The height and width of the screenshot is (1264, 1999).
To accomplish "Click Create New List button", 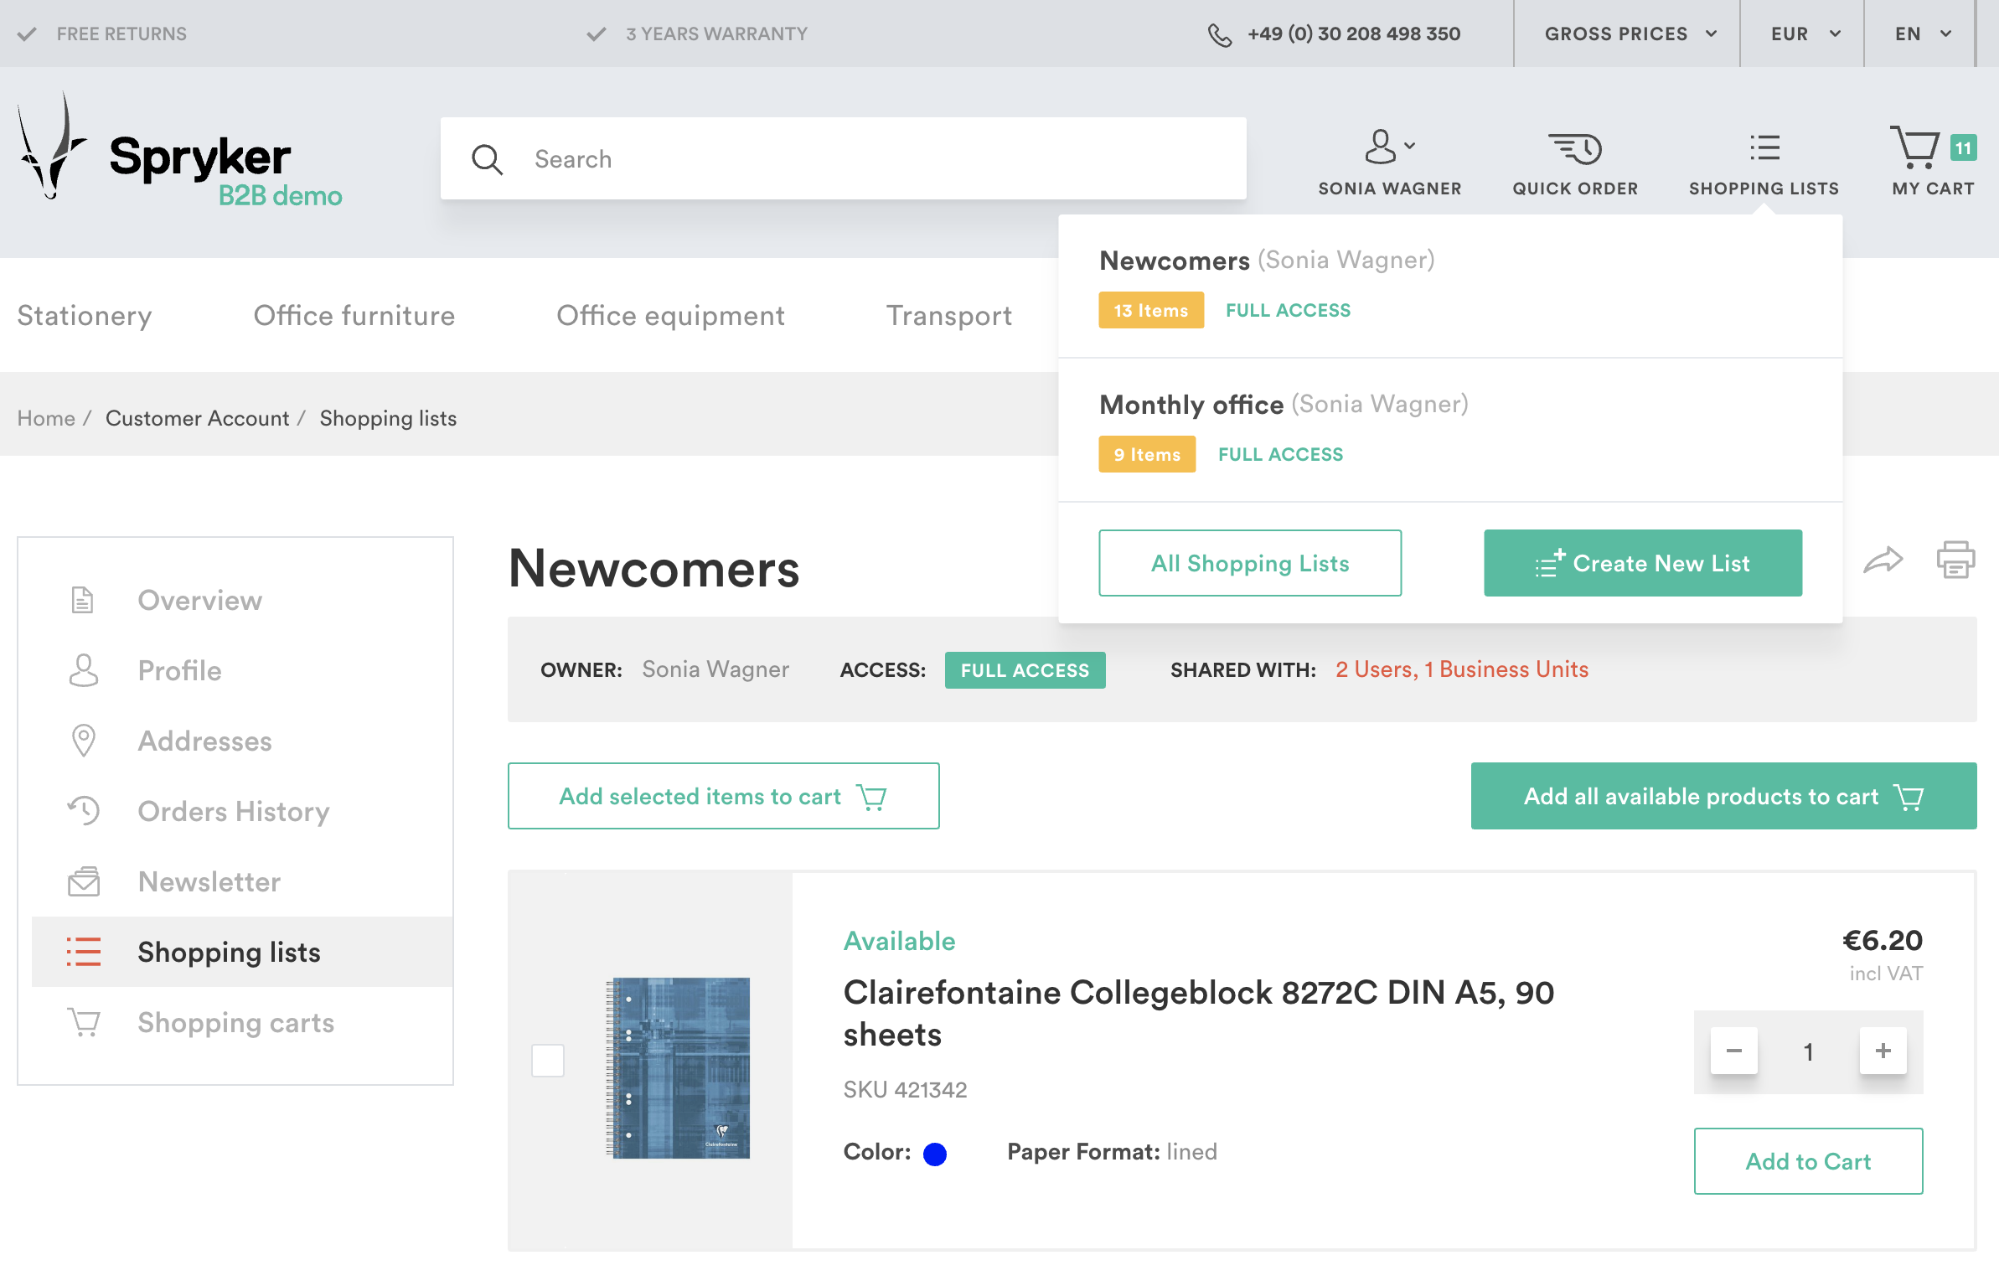I will (x=1642, y=563).
